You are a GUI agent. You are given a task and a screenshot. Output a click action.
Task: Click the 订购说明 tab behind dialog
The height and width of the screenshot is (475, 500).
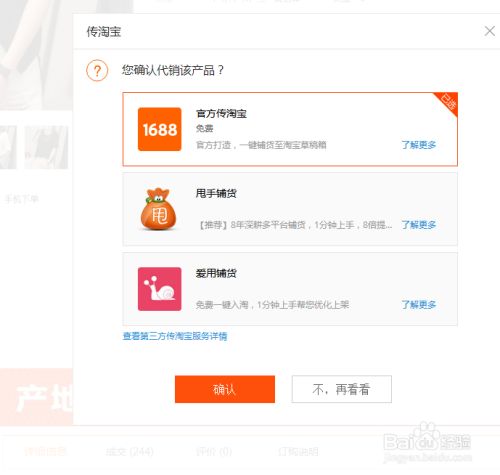(x=298, y=452)
